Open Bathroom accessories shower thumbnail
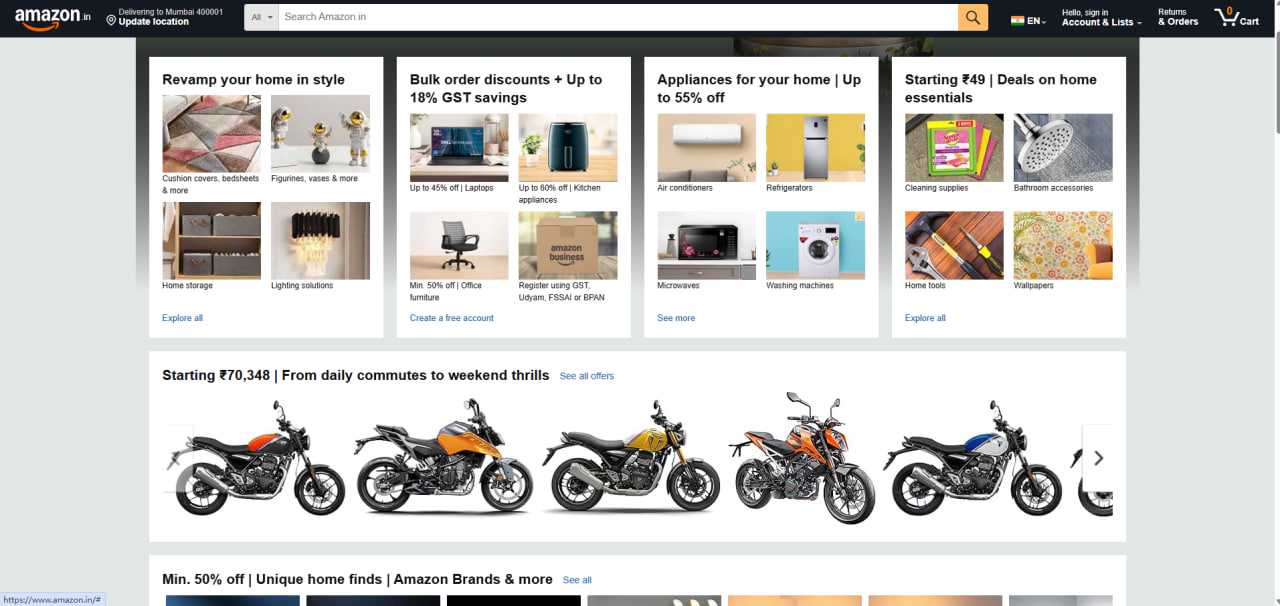Image resolution: width=1280 pixels, height=606 pixels. [x=1063, y=147]
